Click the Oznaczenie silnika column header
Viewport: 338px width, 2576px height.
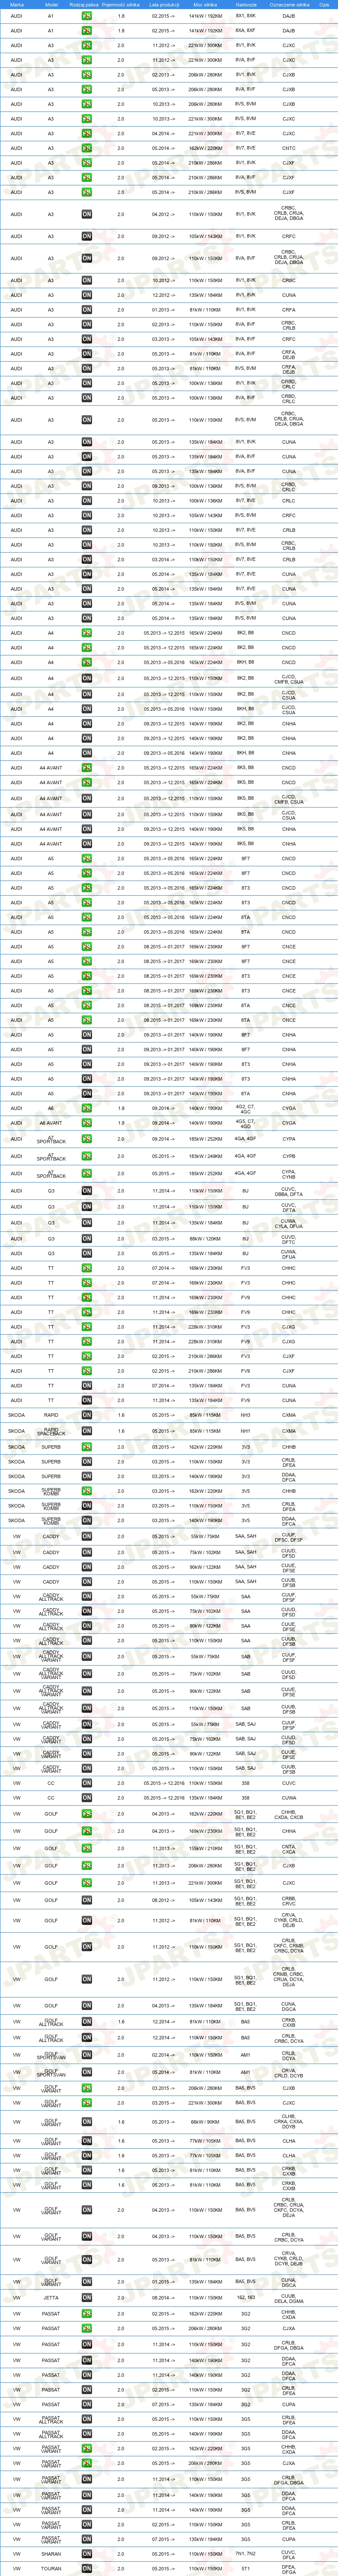(289, 5)
